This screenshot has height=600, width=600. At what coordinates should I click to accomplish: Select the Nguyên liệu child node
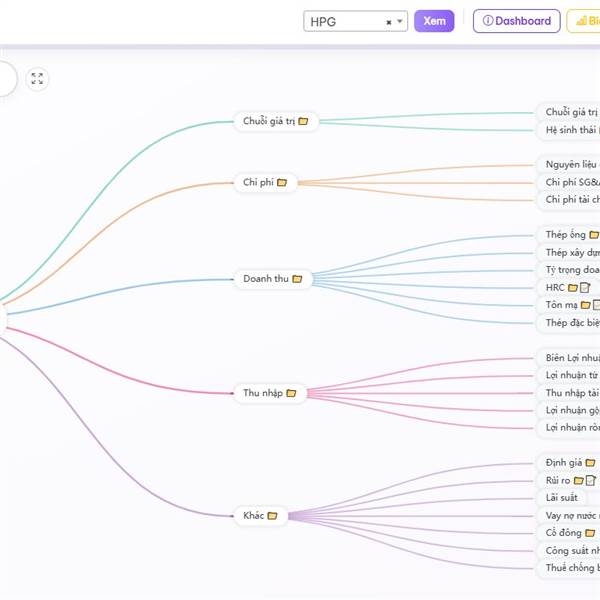(568, 165)
